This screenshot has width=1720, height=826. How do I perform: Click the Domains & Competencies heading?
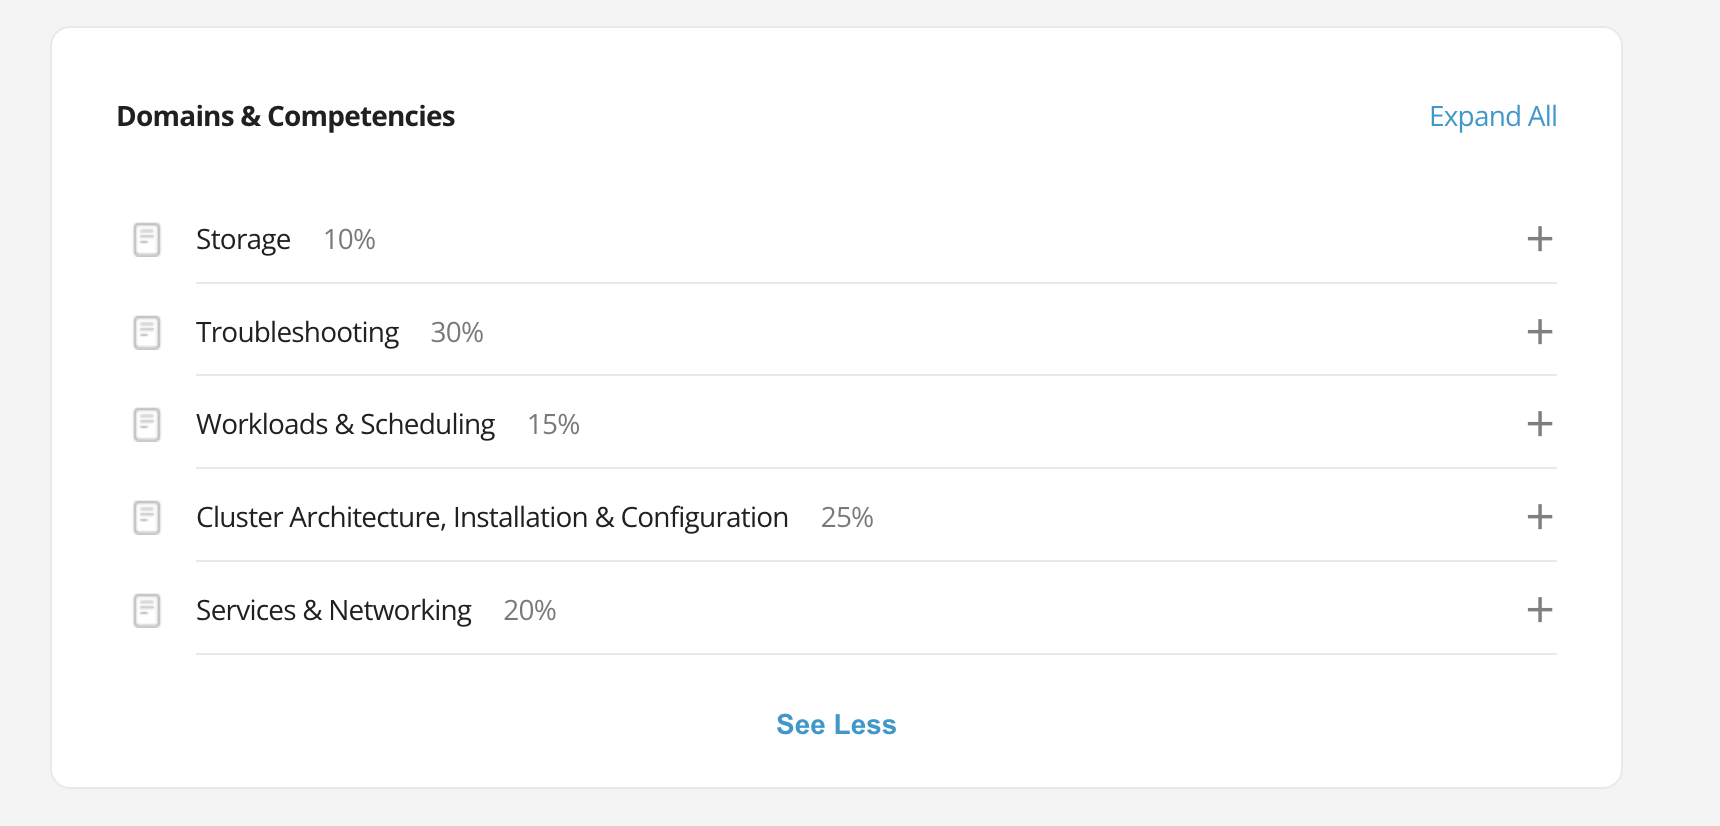point(286,117)
